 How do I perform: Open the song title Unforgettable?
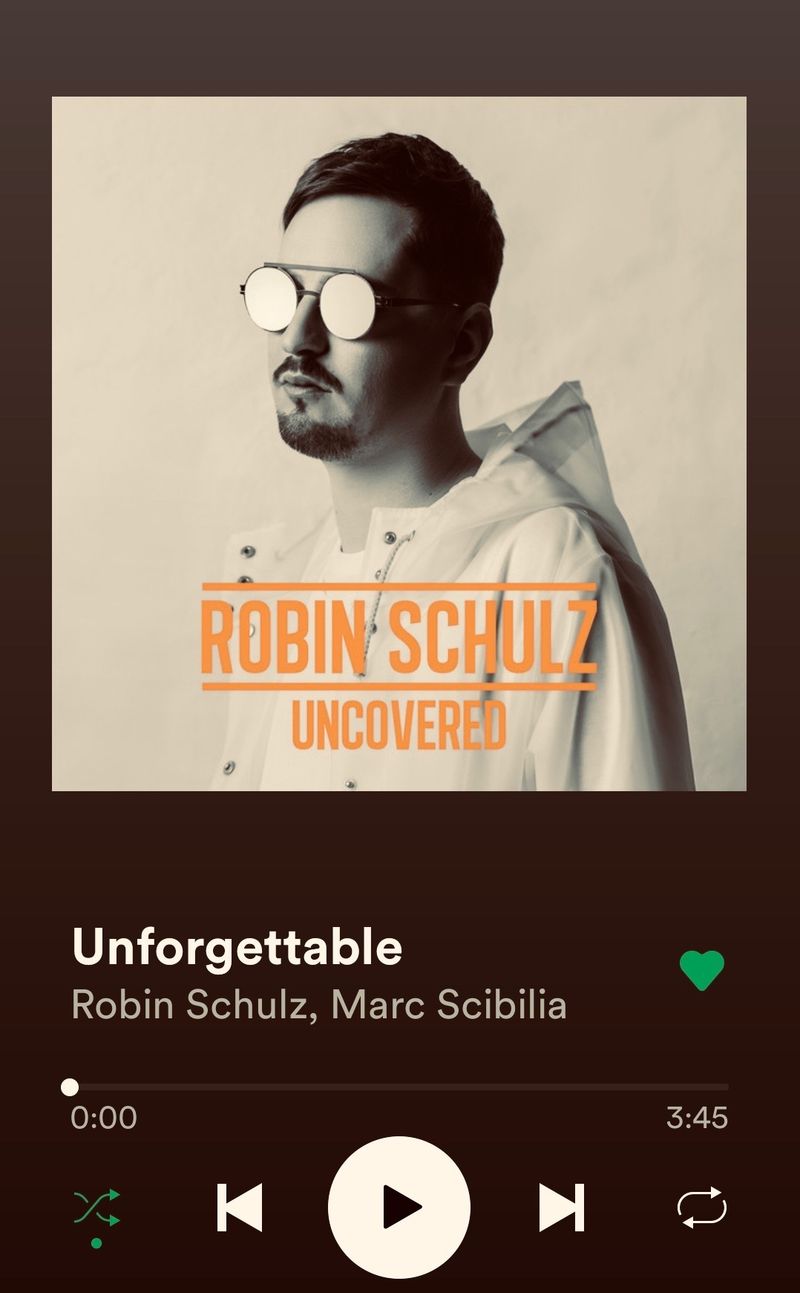click(x=237, y=947)
